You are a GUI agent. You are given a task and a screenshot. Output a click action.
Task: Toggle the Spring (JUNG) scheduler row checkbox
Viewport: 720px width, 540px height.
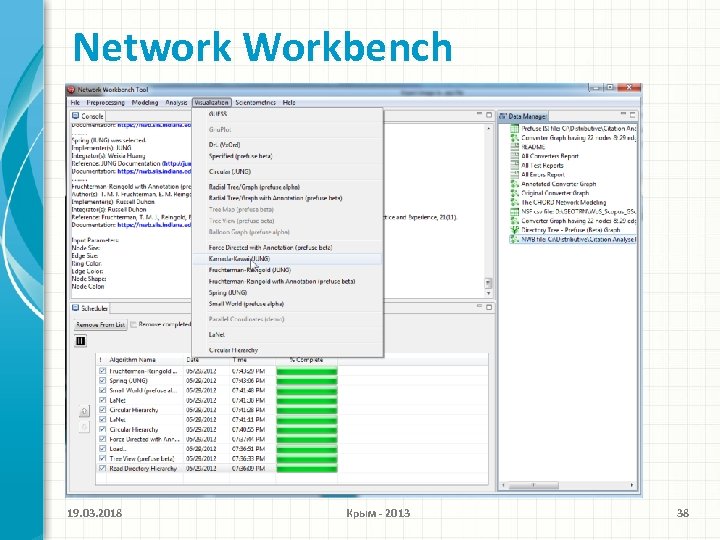tap(102, 381)
